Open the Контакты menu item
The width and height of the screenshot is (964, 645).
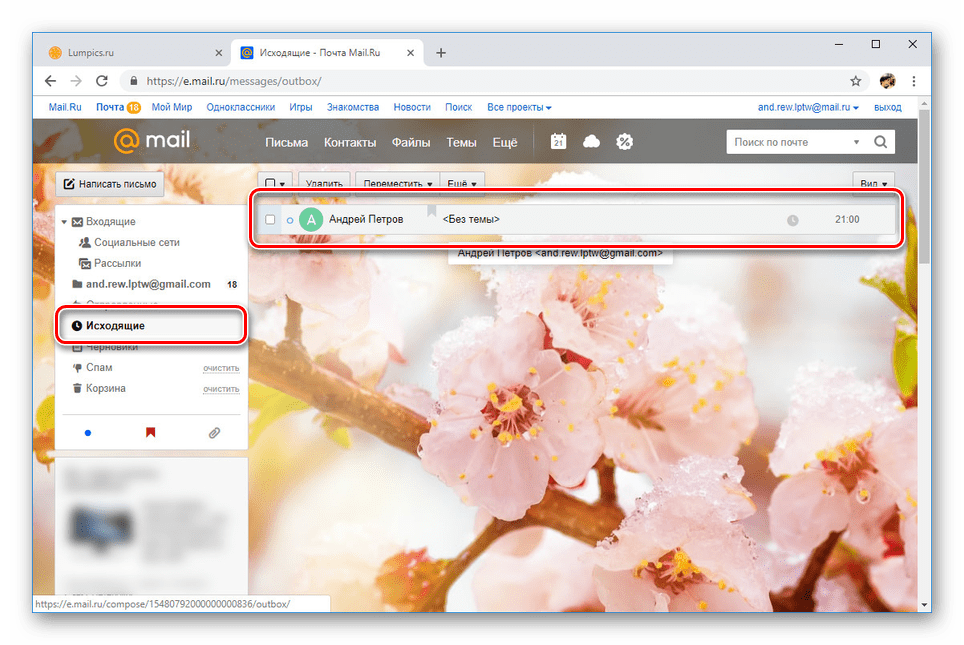tap(350, 142)
